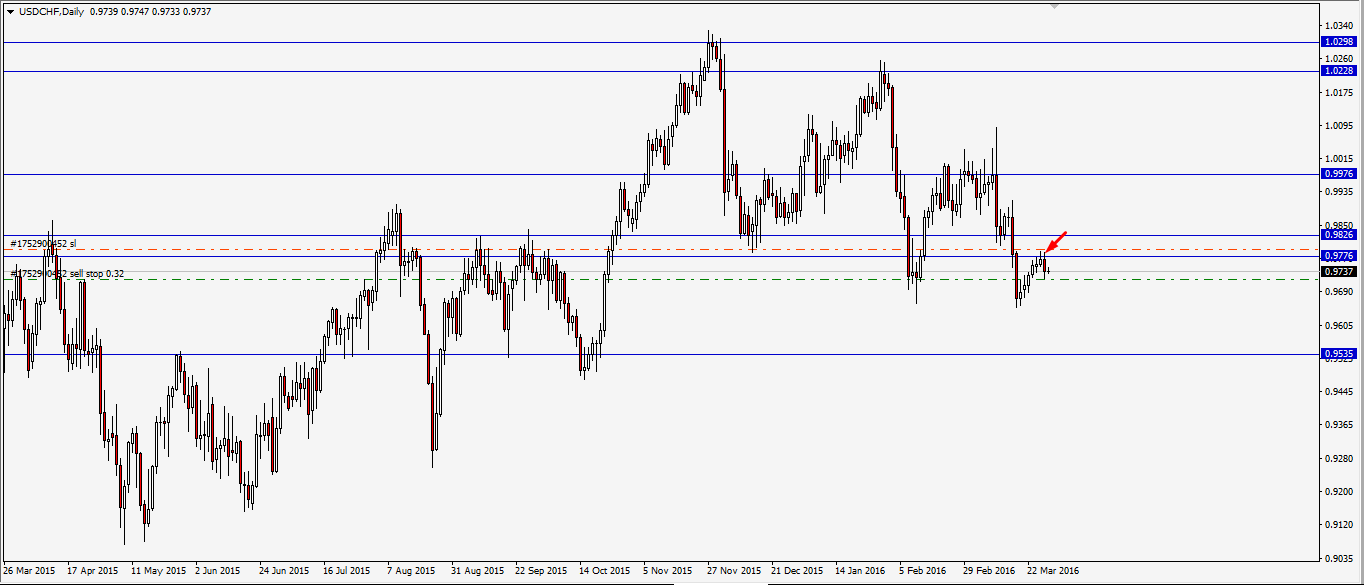Click the 14 Jan 2016 date label
The width and height of the screenshot is (1364, 585).
coord(861,571)
